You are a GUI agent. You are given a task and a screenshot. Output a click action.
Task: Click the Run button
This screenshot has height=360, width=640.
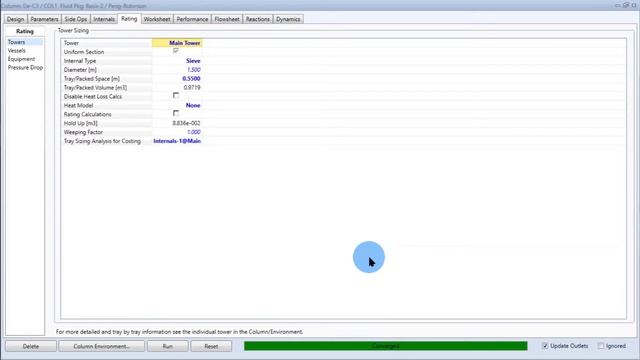[168, 346]
